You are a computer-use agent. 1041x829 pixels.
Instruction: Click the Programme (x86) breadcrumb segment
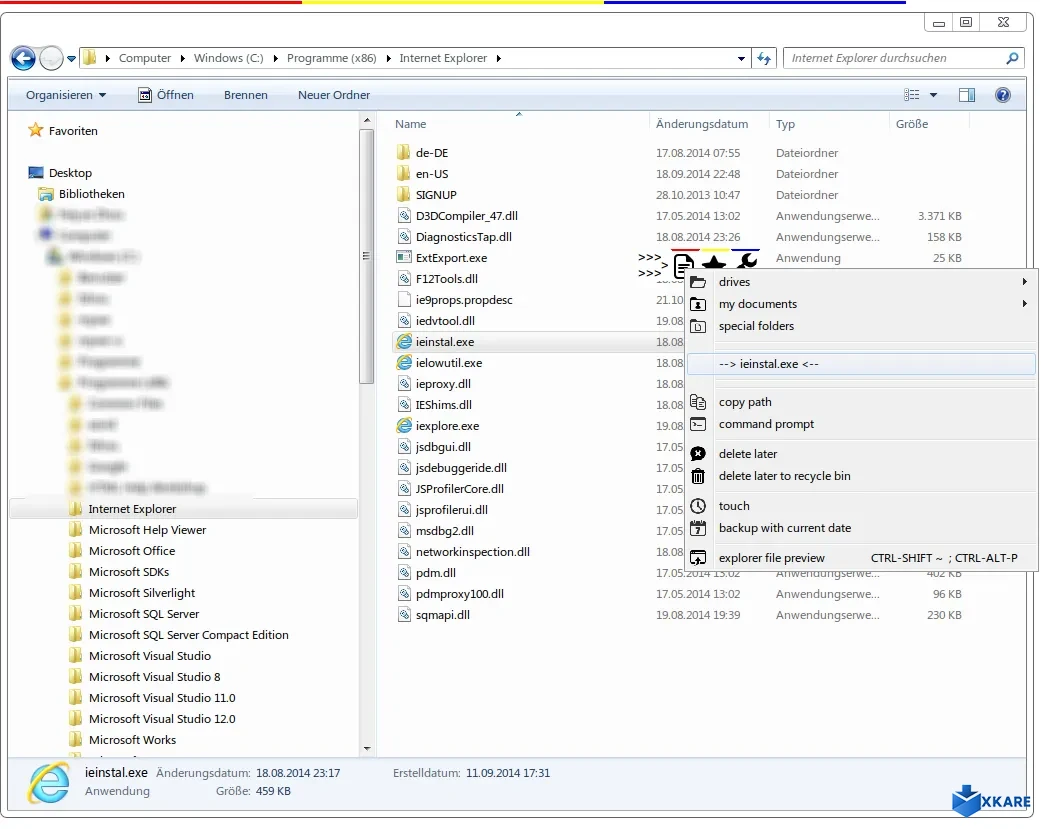[x=331, y=58]
